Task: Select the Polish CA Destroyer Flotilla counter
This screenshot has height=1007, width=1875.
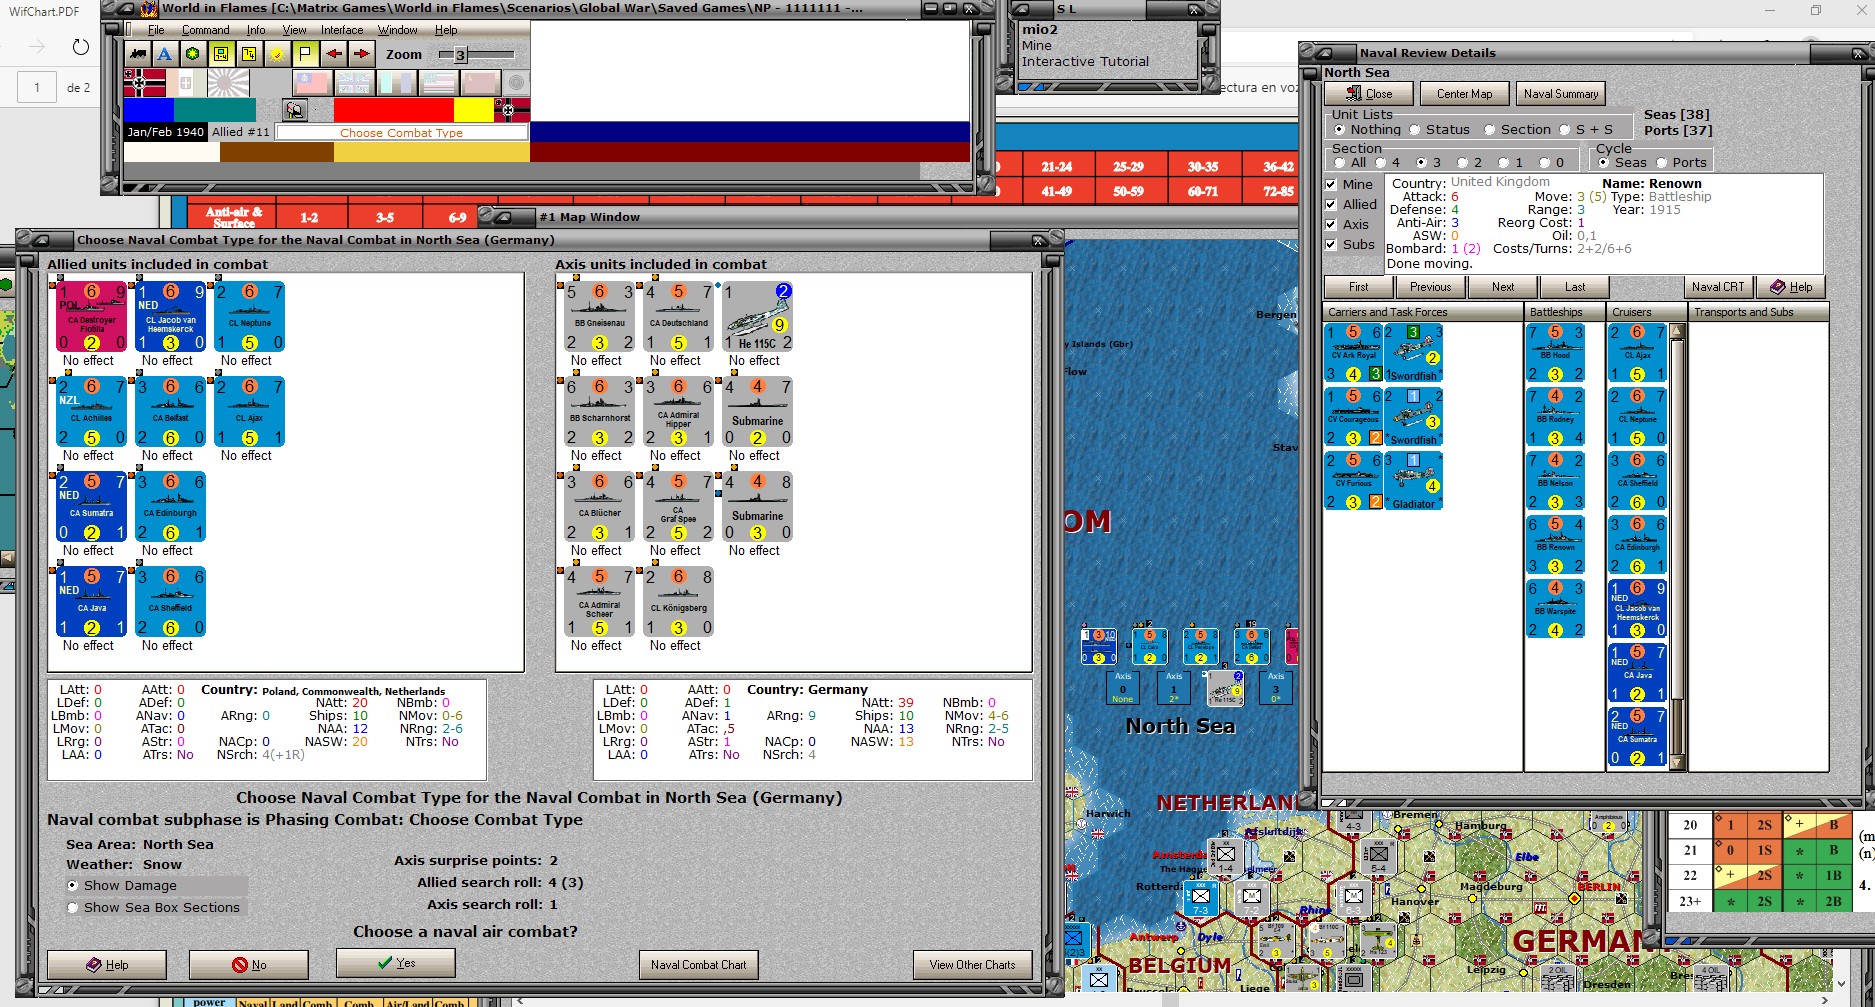Action: (x=91, y=317)
